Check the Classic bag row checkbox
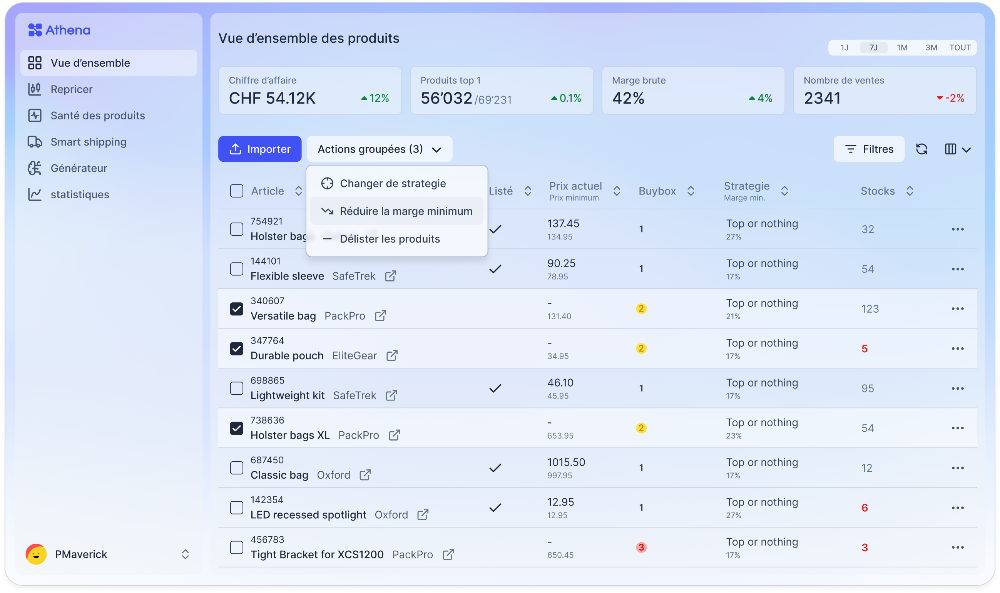1000x593 pixels. tap(237, 468)
